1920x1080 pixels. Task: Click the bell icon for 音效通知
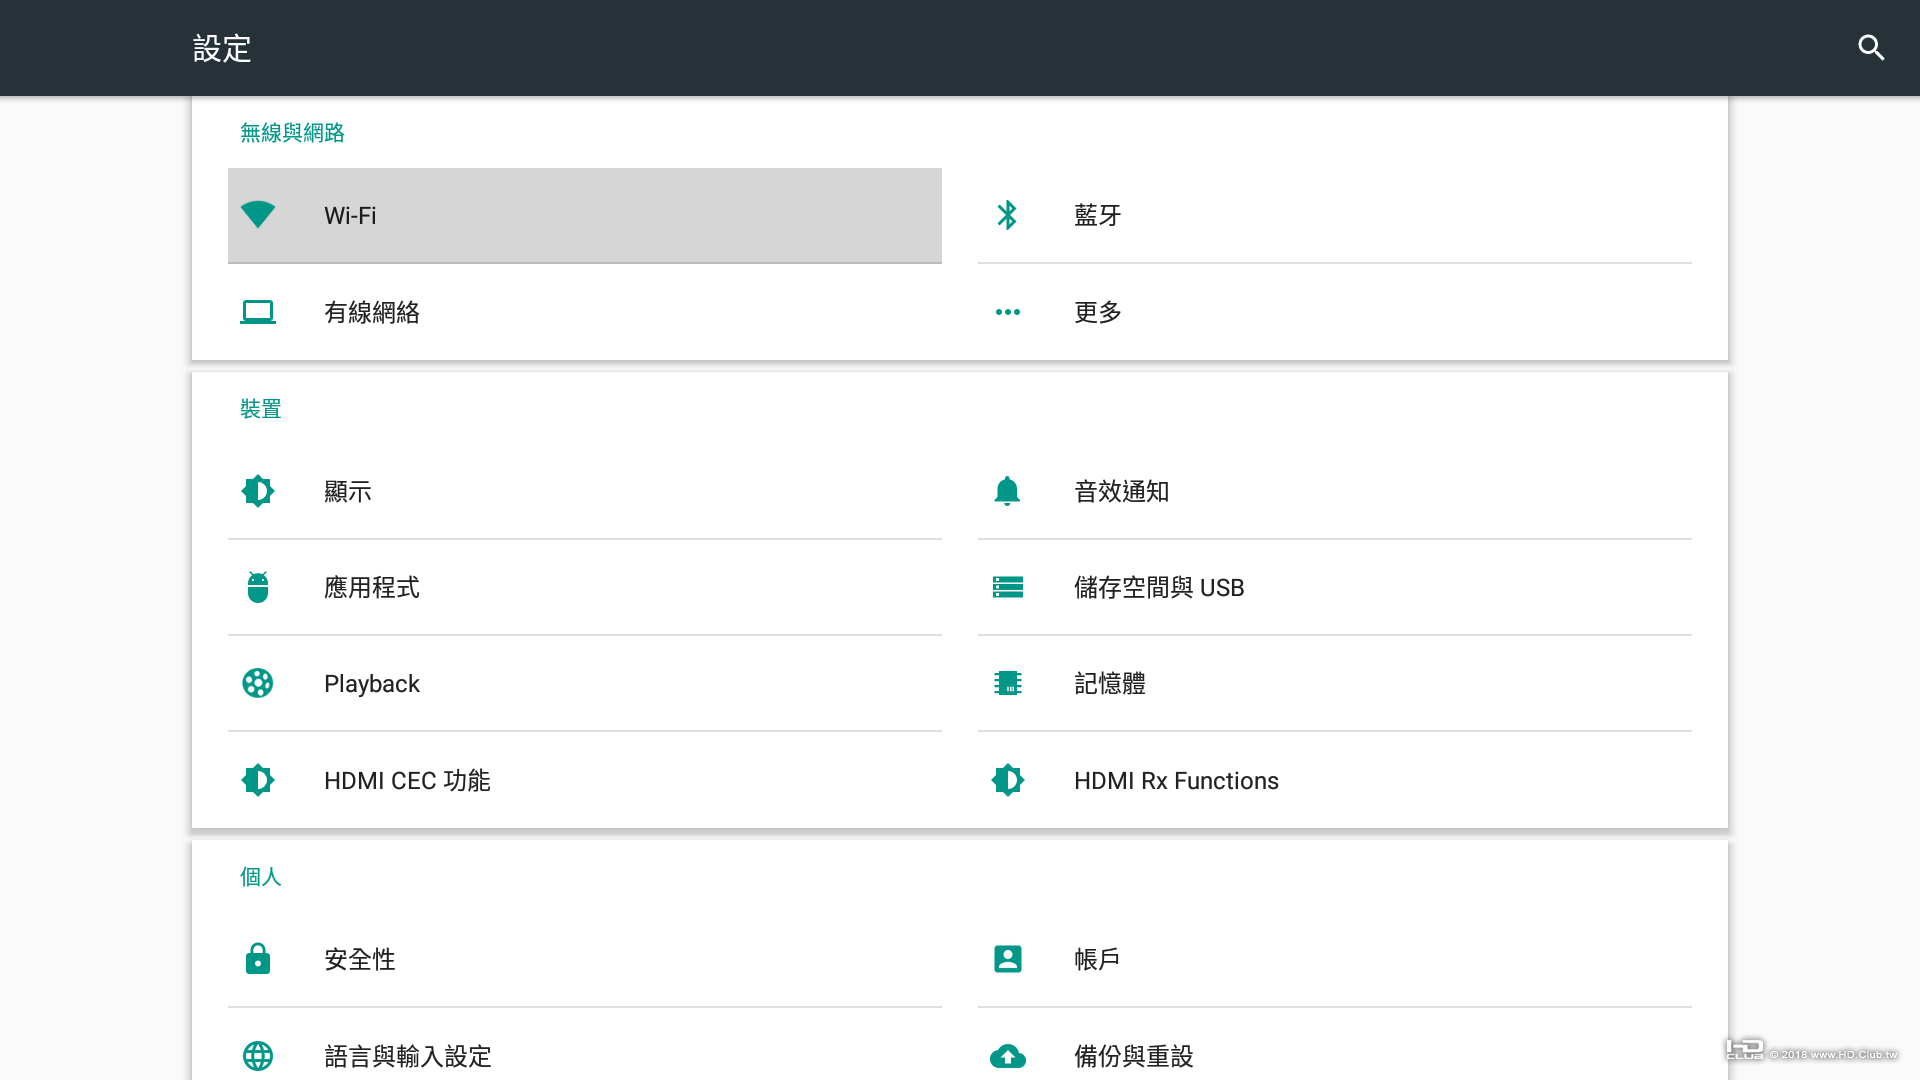1007,491
